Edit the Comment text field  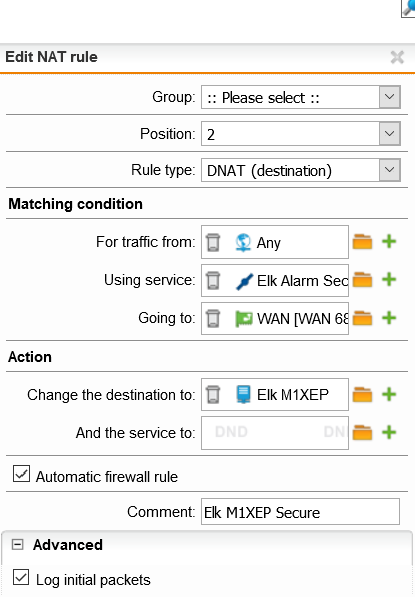tap(300, 512)
